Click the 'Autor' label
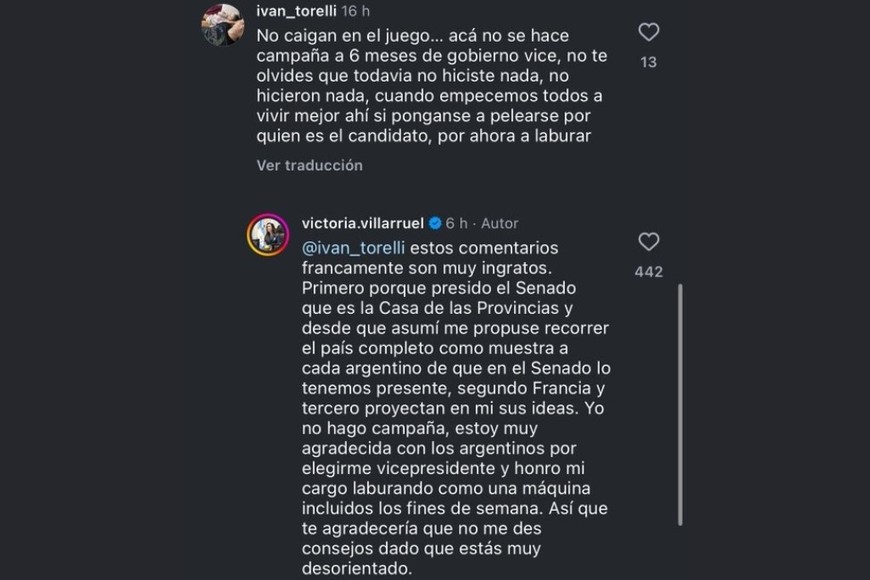The image size is (870, 580). tap(500, 223)
